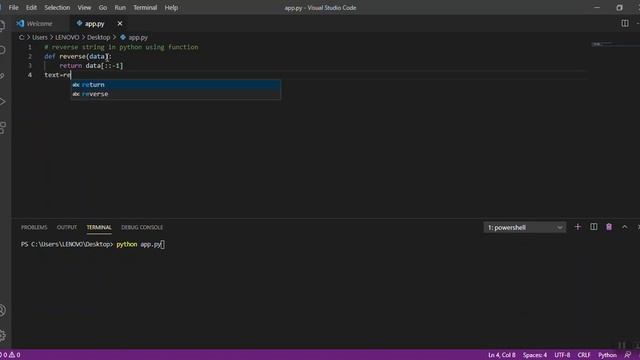Choose 'reverse' autocomplete suggestion
The width and height of the screenshot is (640, 360).
coord(176,94)
